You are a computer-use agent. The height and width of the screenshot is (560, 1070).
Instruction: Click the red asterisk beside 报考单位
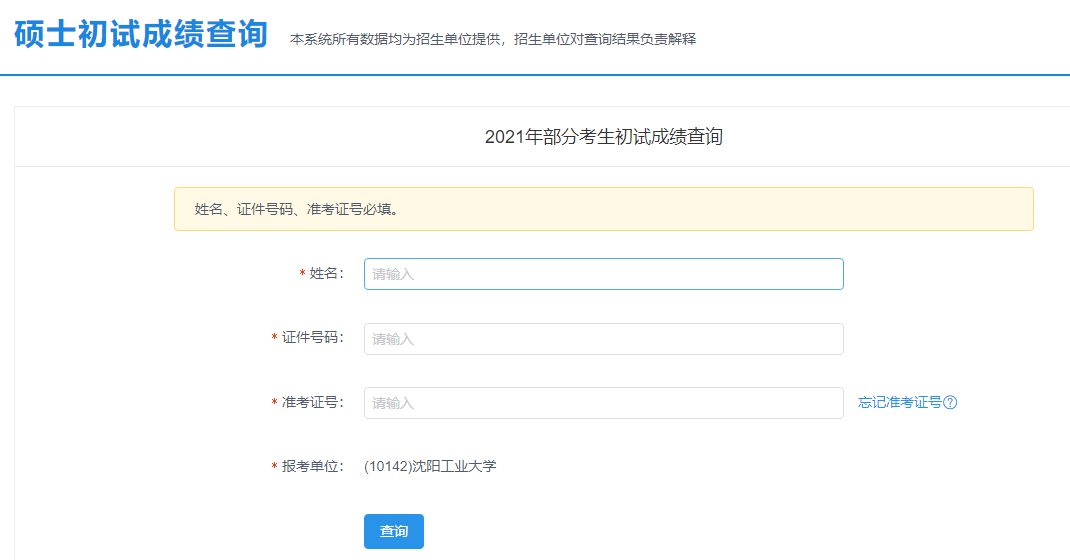coord(275,467)
